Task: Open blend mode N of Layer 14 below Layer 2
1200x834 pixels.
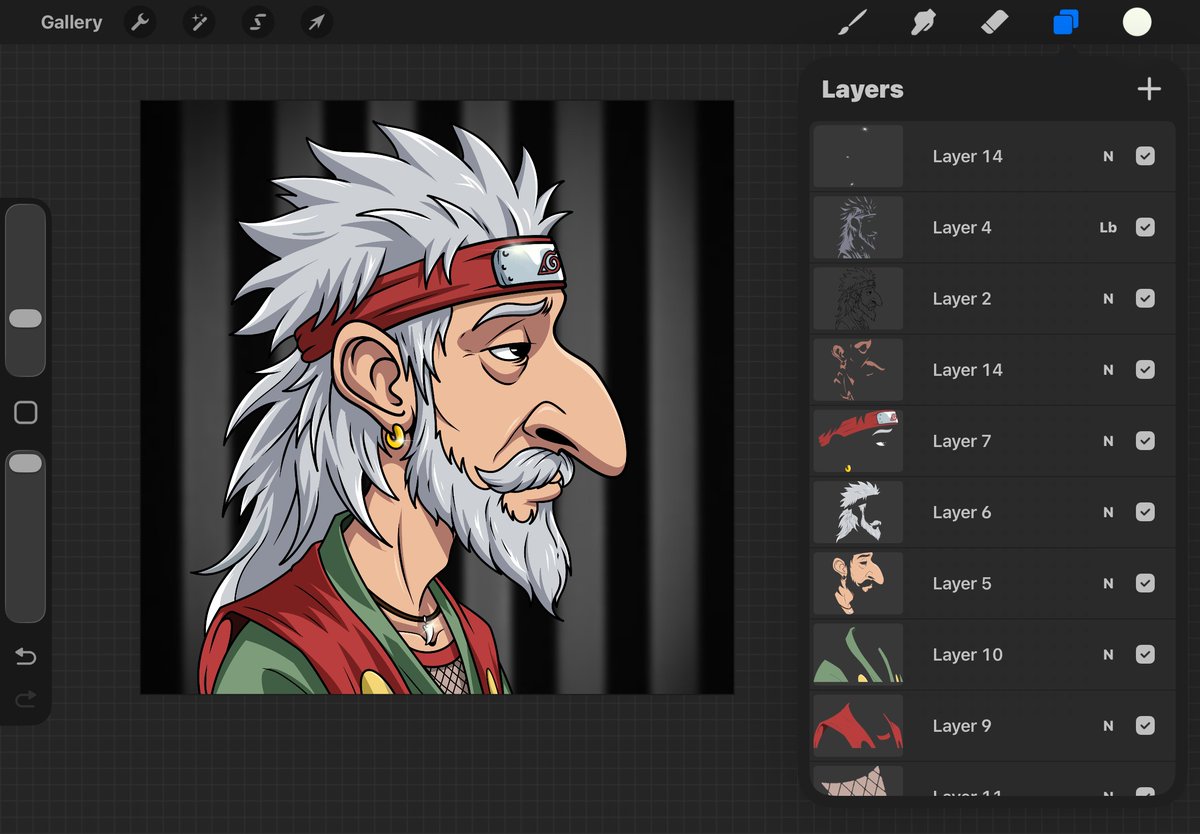Action: click(x=1108, y=369)
